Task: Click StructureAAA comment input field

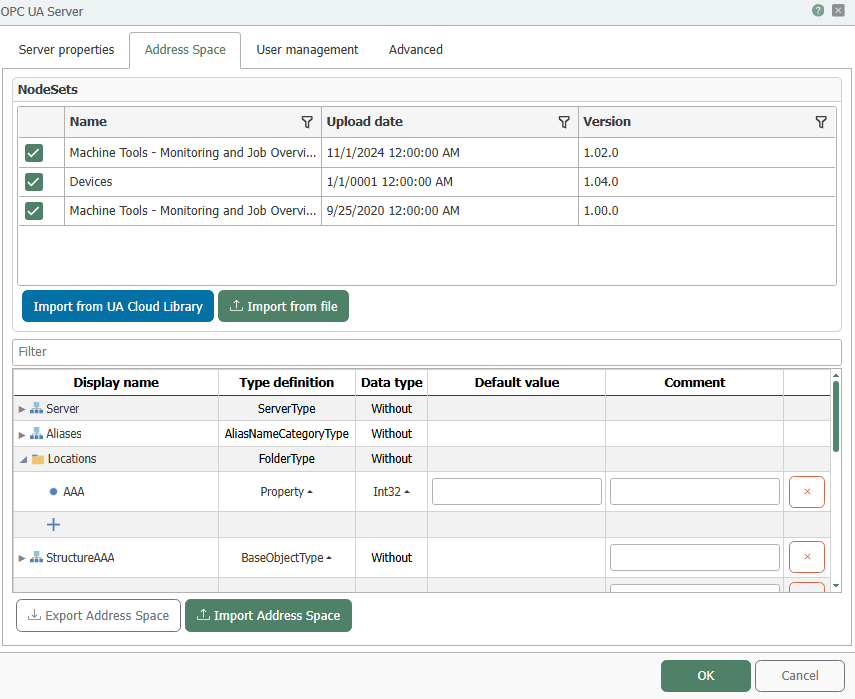Action: (x=695, y=557)
